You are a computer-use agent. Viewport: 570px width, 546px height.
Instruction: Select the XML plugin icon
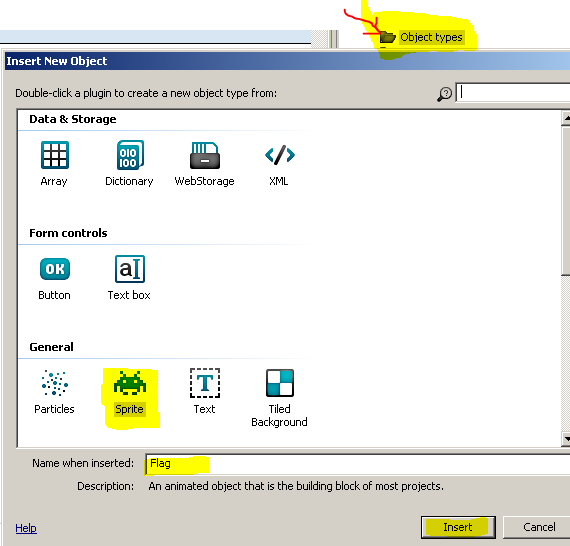(280, 155)
